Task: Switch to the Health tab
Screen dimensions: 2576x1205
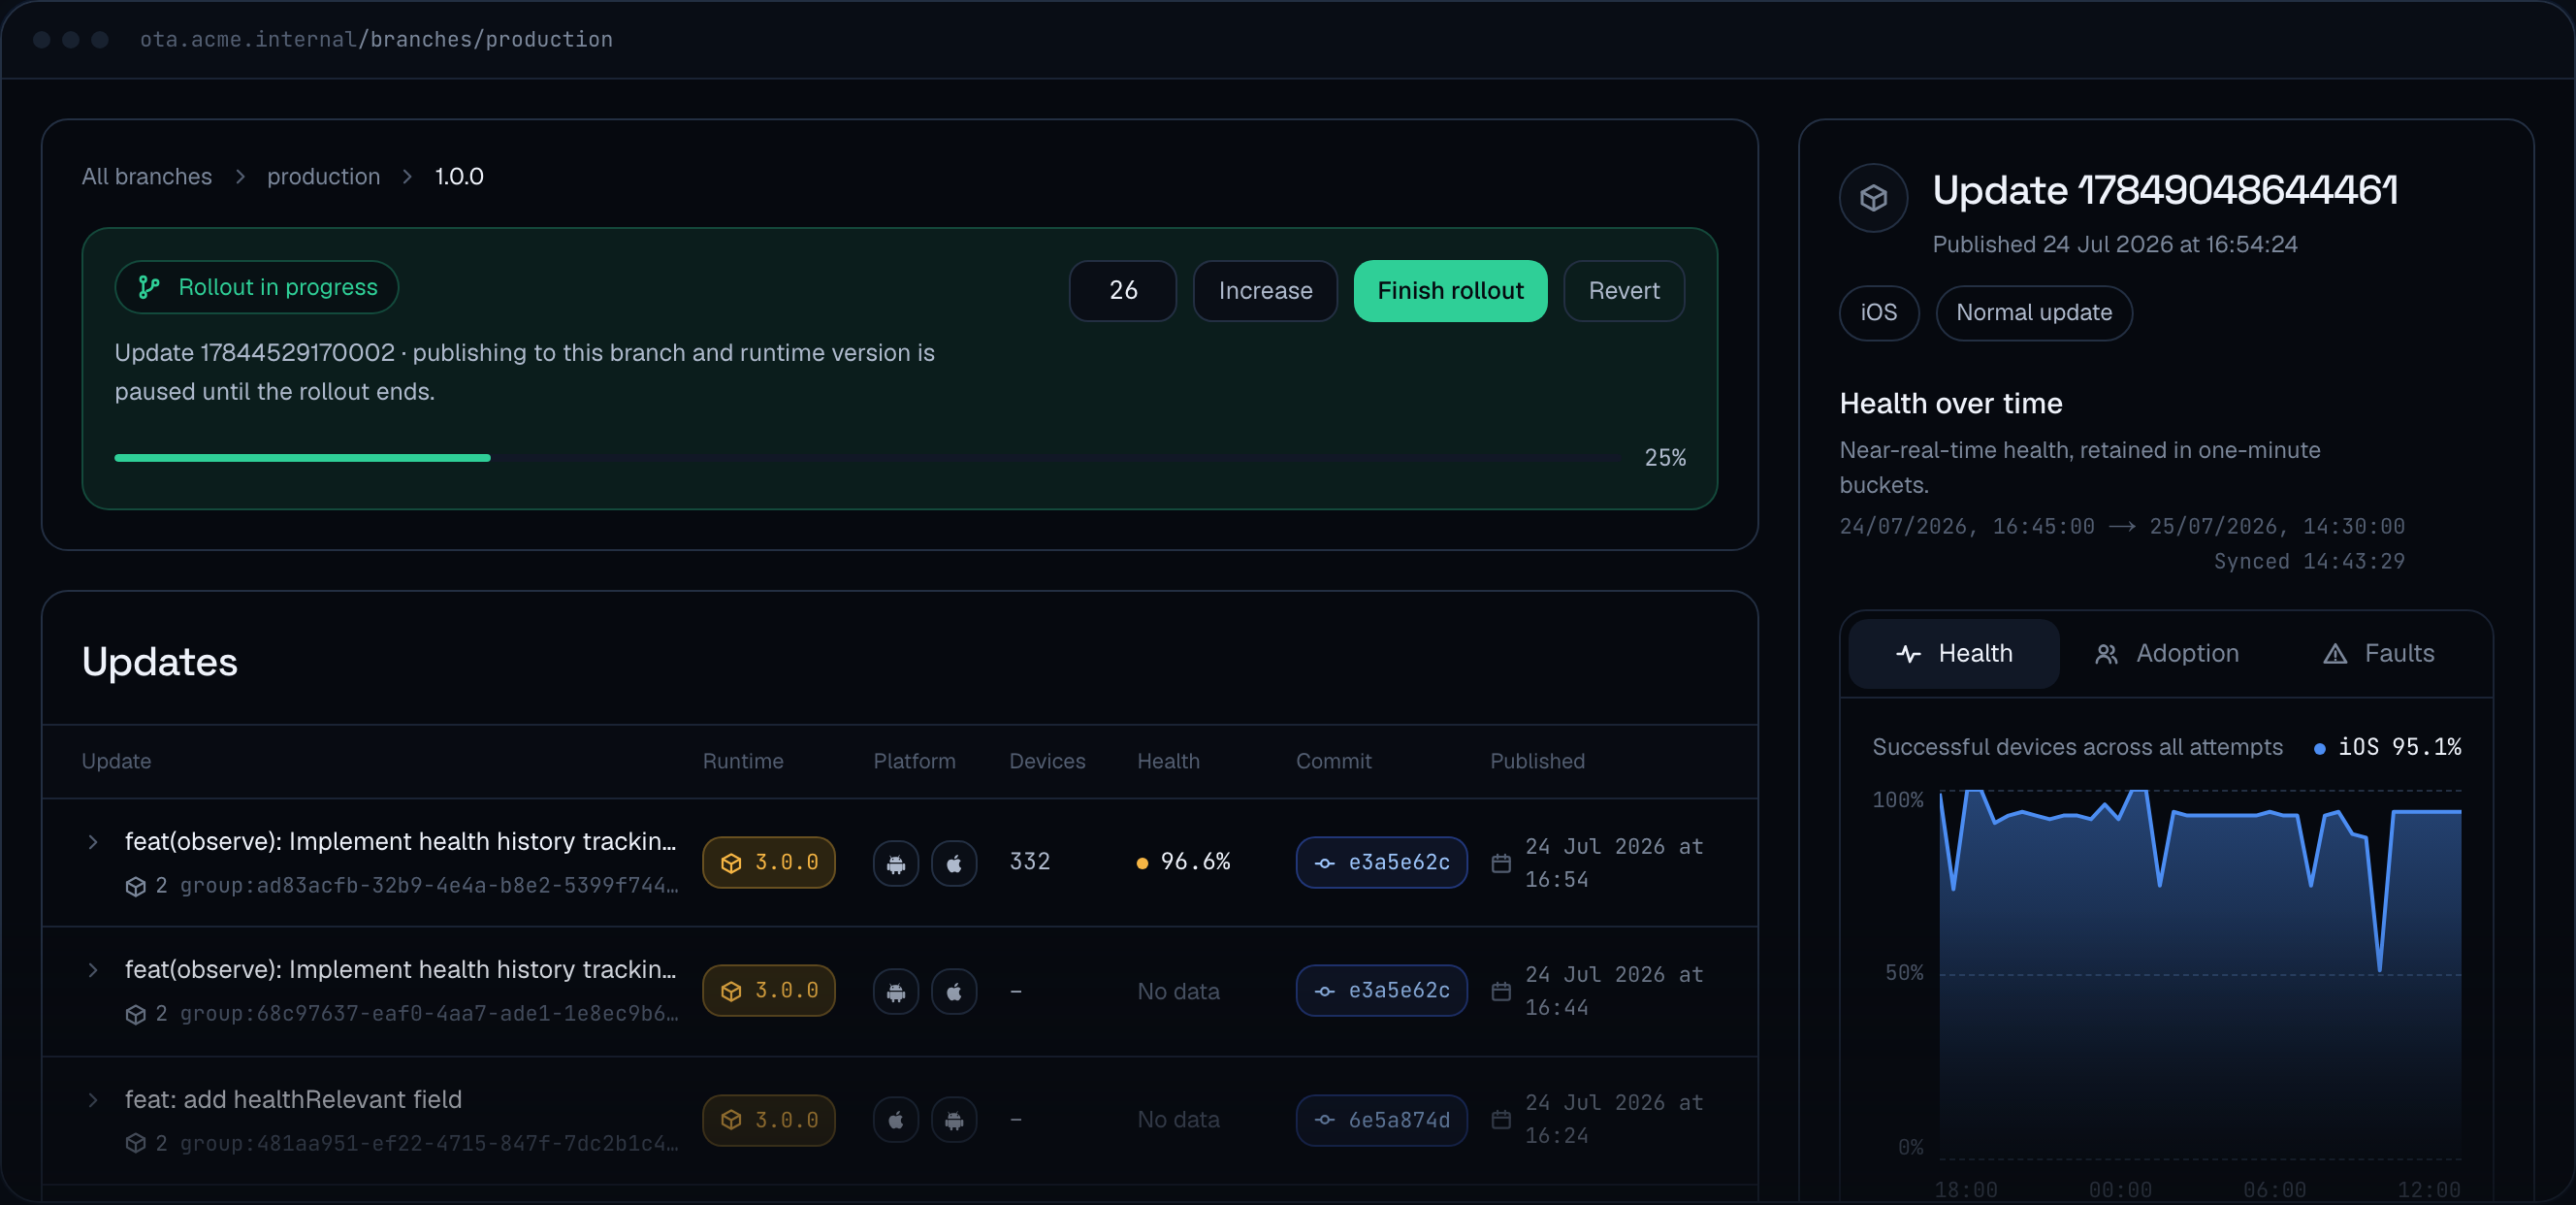Action: click(x=1953, y=653)
